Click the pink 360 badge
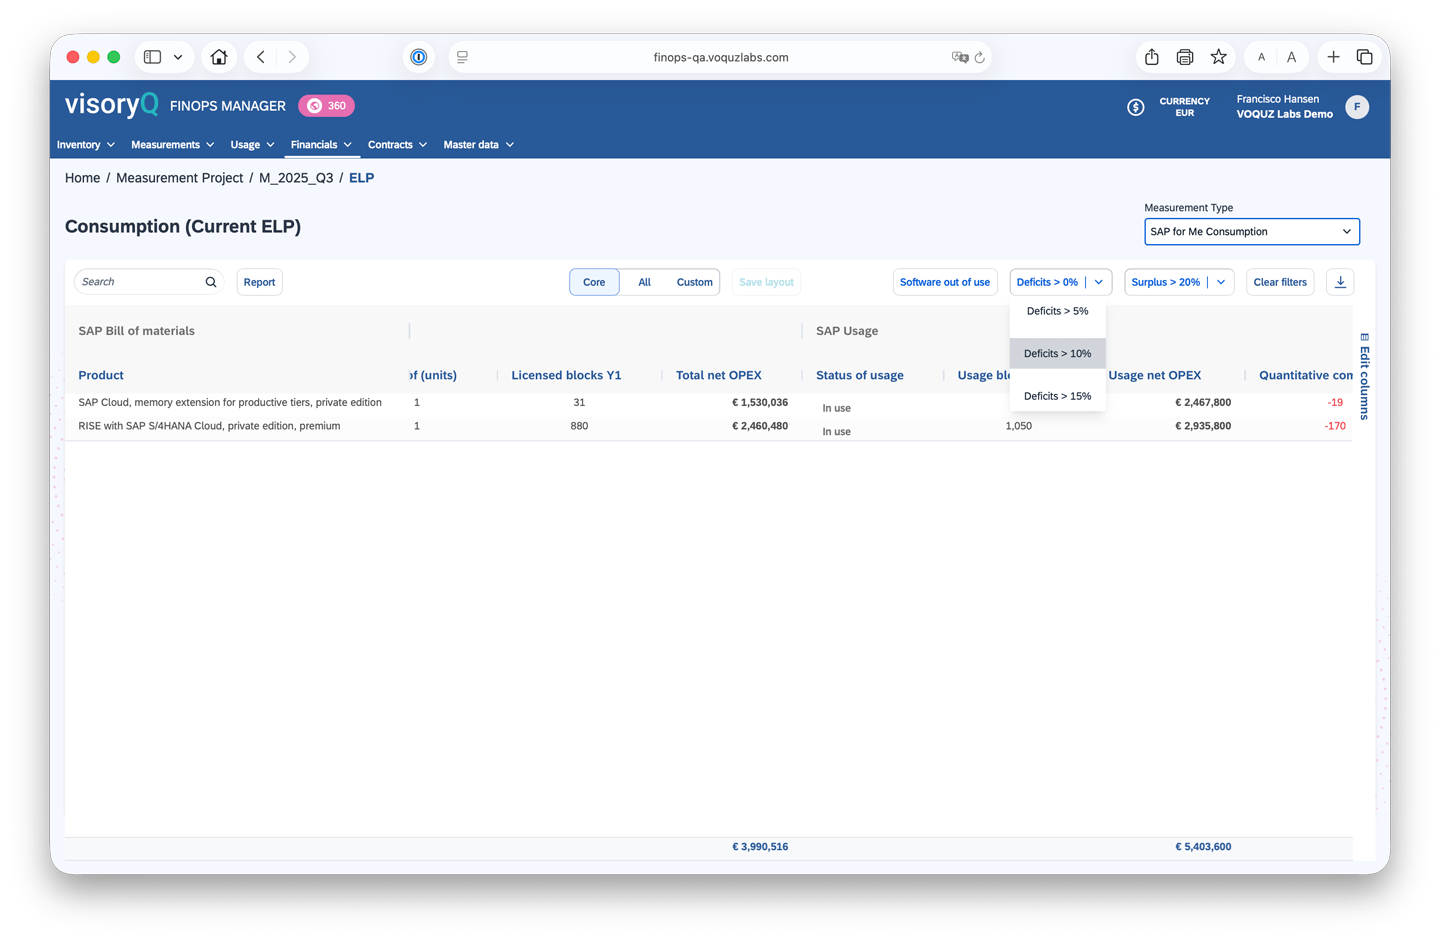Screen dimensions: 1440x940 (x=326, y=105)
